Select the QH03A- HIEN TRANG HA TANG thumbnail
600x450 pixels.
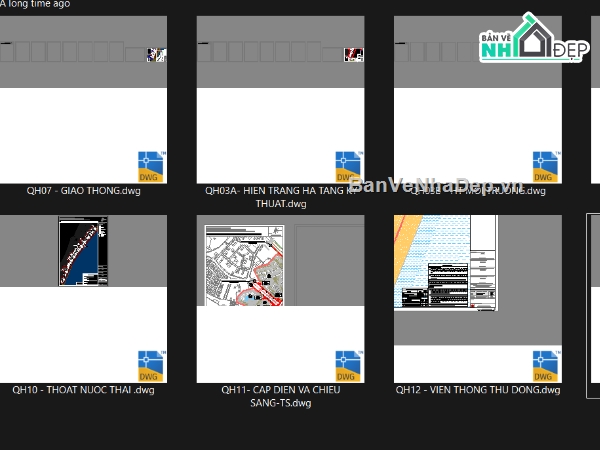click(x=280, y=99)
